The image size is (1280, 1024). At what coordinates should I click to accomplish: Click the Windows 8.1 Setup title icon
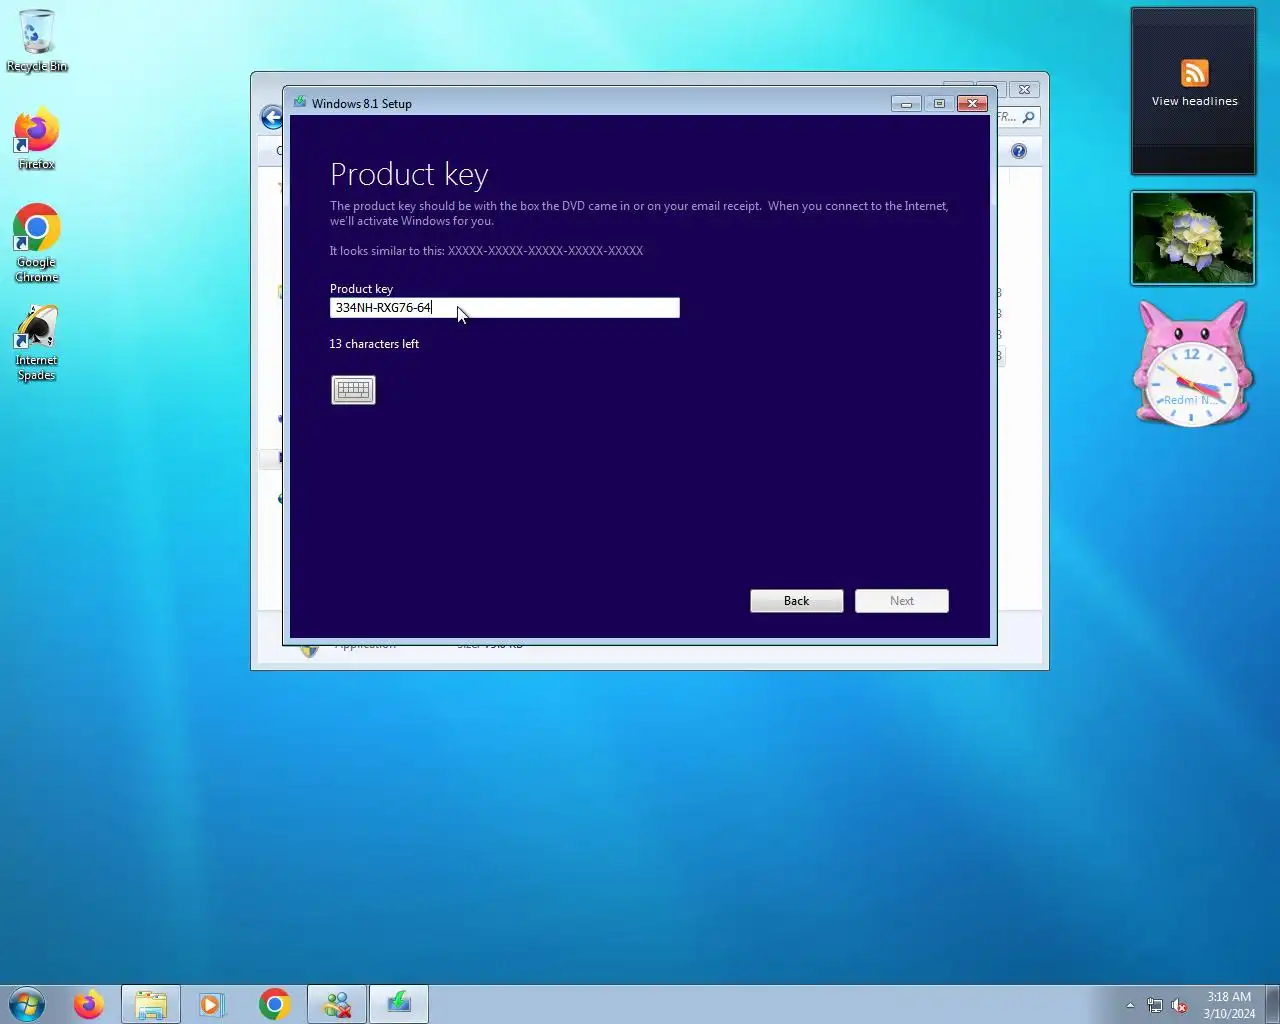pyautogui.click(x=299, y=103)
